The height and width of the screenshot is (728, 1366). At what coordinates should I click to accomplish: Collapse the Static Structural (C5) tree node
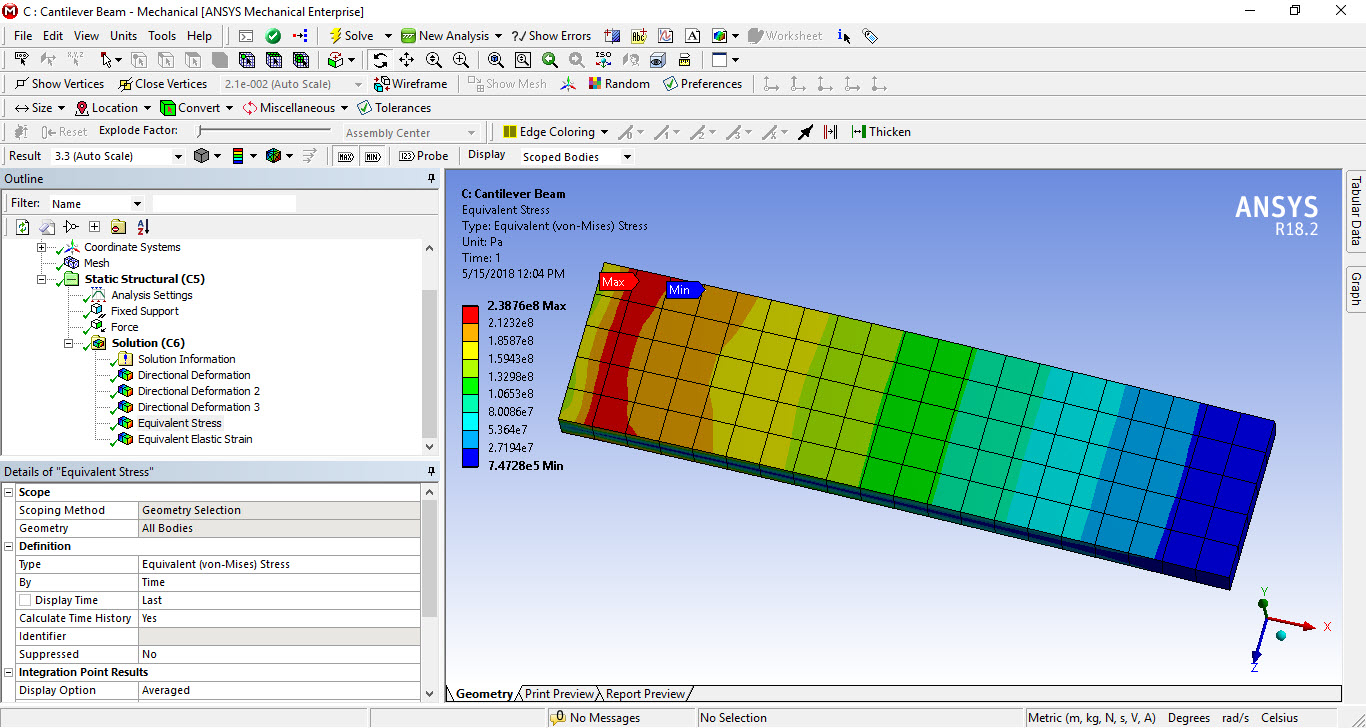click(x=42, y=279)
